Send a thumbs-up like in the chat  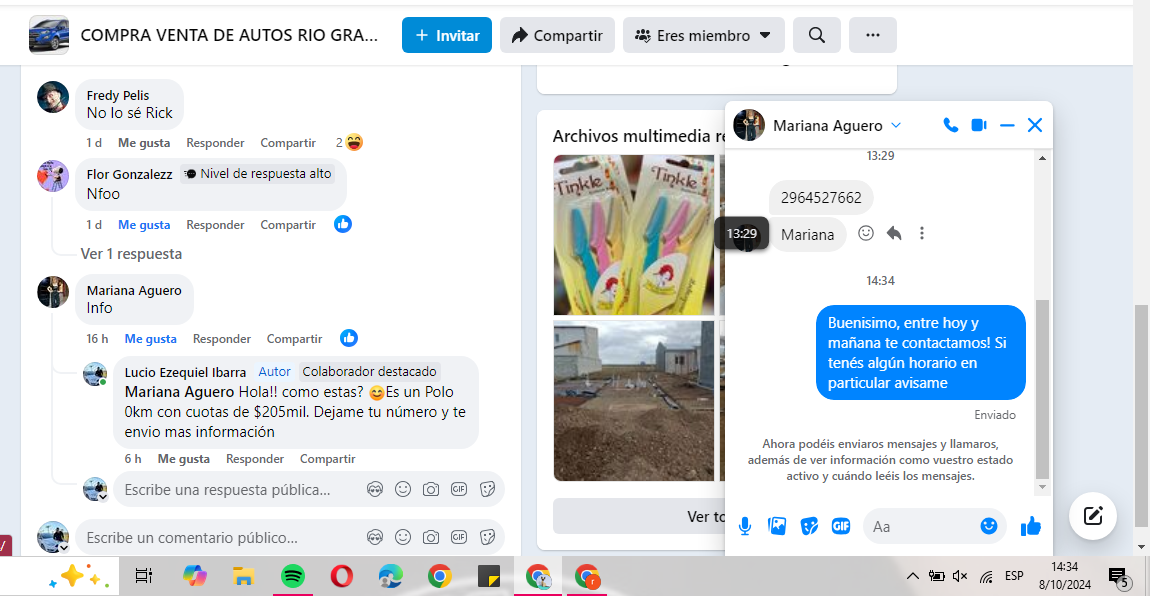pos(1031,526)
